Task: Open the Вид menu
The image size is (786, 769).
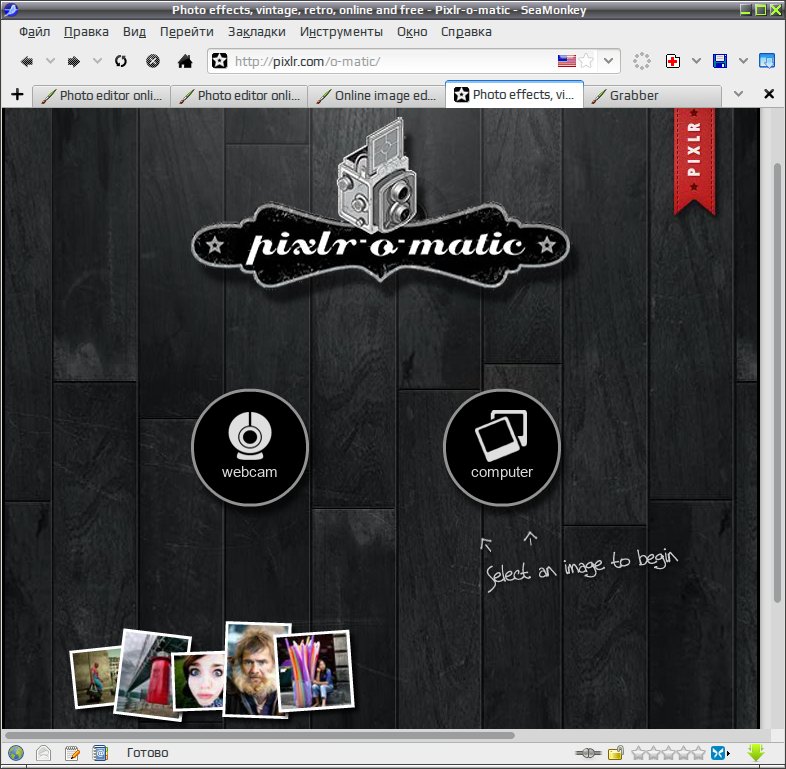Action: coord(134,32)
